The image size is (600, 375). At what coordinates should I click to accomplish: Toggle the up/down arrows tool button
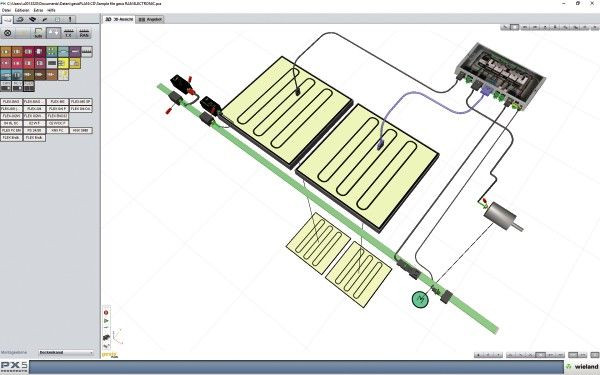(54, 33)
